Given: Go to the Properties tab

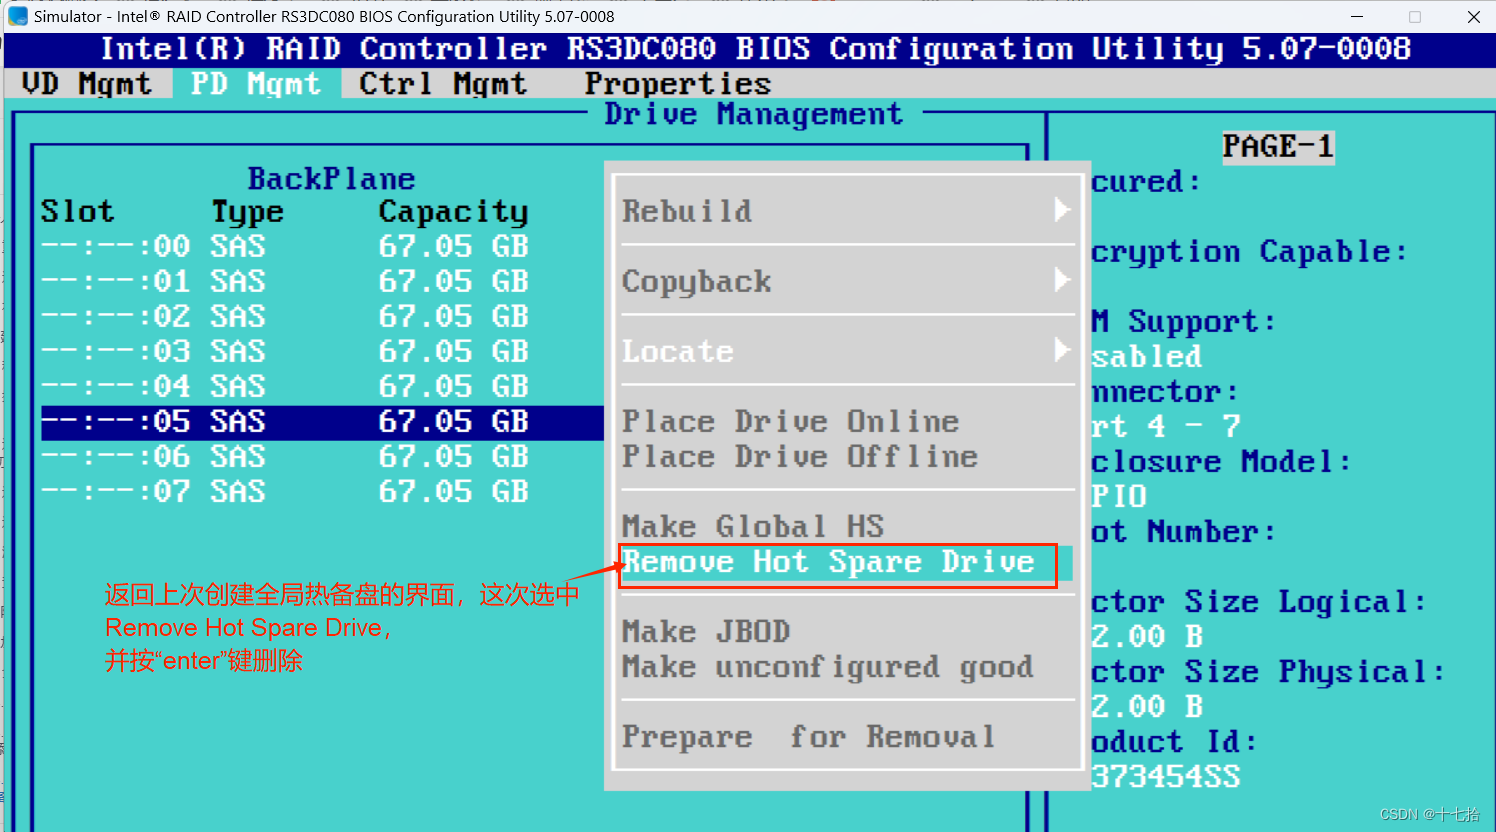Looking at the screenshot, I should [678, 84].
